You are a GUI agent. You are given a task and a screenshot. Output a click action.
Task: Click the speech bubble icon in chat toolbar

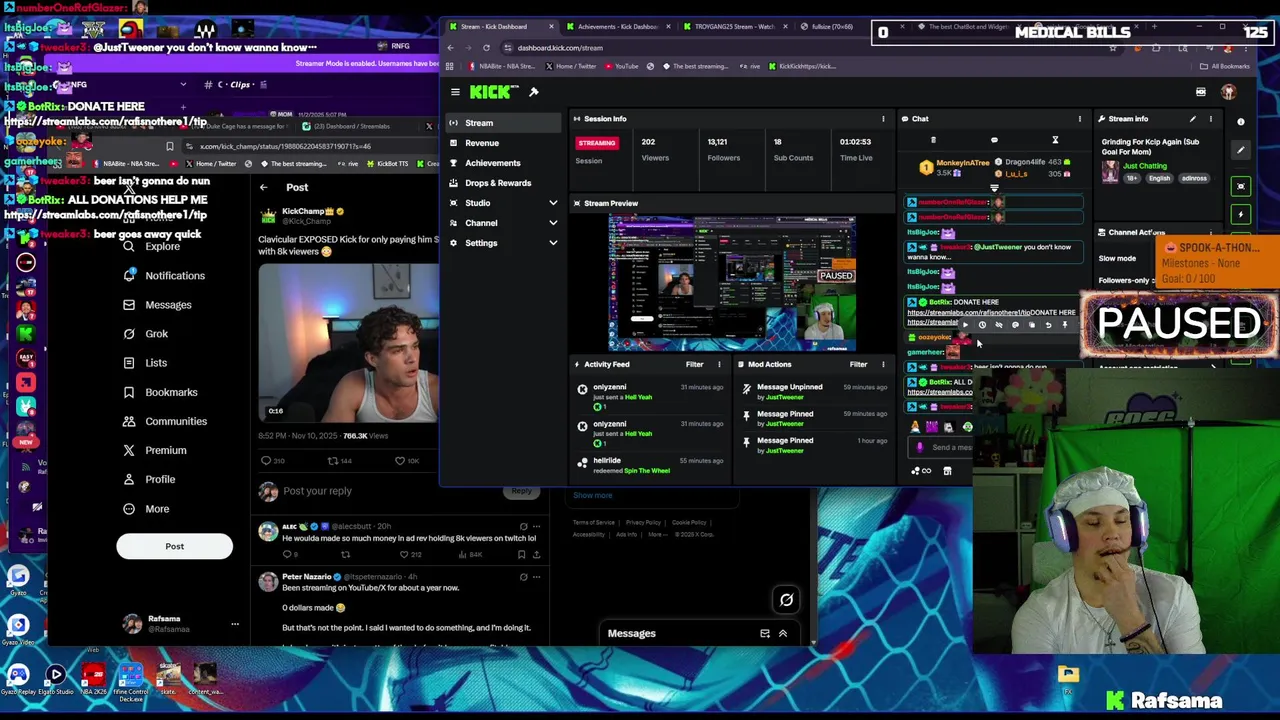point(994,141)
